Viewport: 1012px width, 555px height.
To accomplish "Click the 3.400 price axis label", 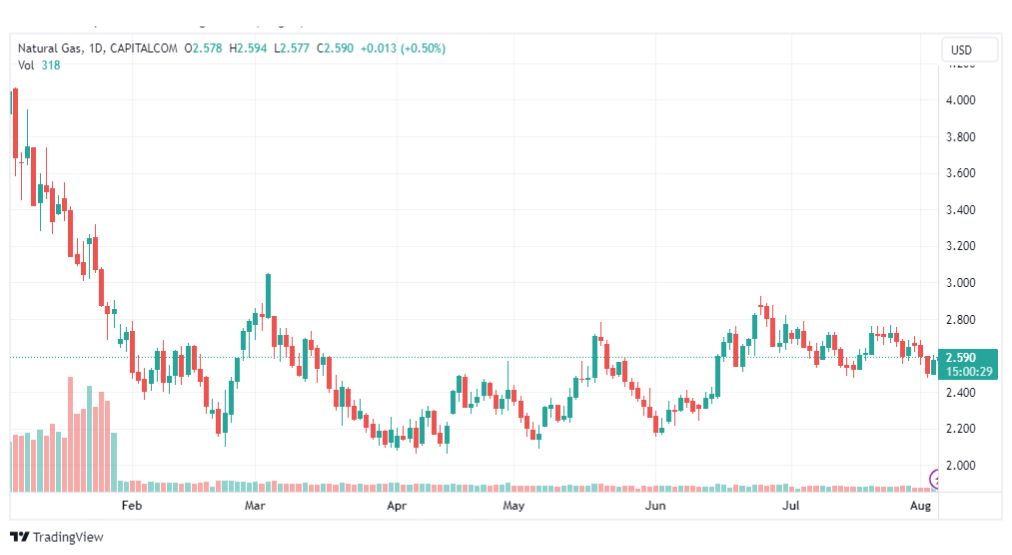I will [960, 210].
